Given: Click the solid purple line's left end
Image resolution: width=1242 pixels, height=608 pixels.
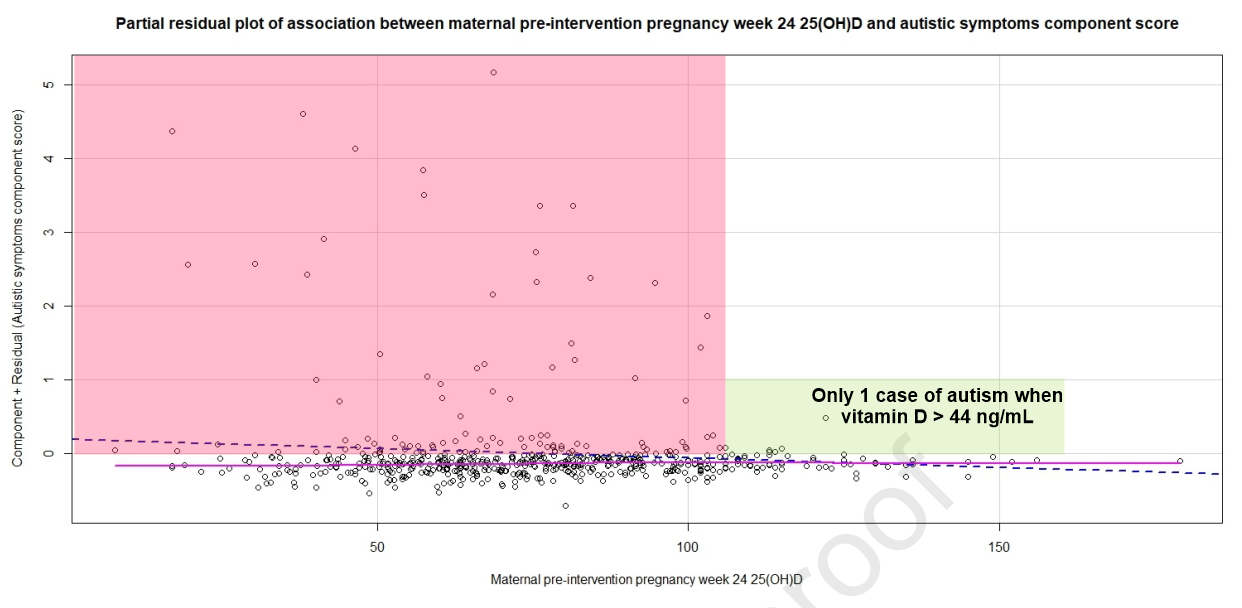Looking at the screenshot, I should [x=117, y=465].
